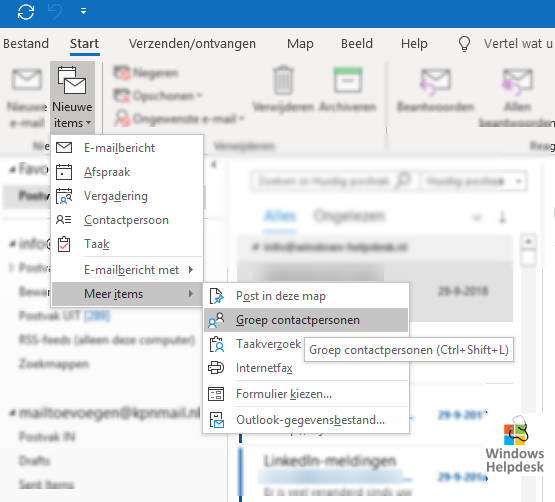555x502 pixels.
Task: Open the 'Huidig postvak' scope dropdown
Action: [474, 181]
